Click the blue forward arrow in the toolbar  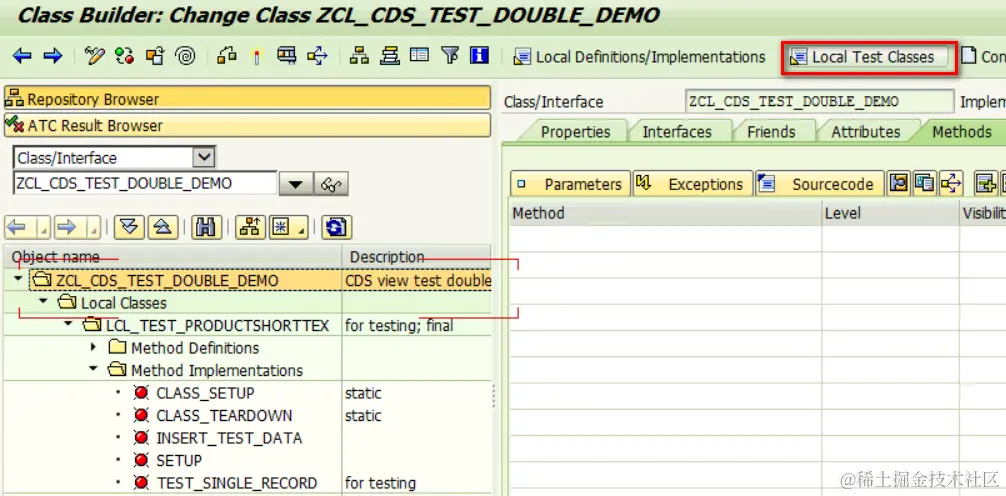[53, 56]
